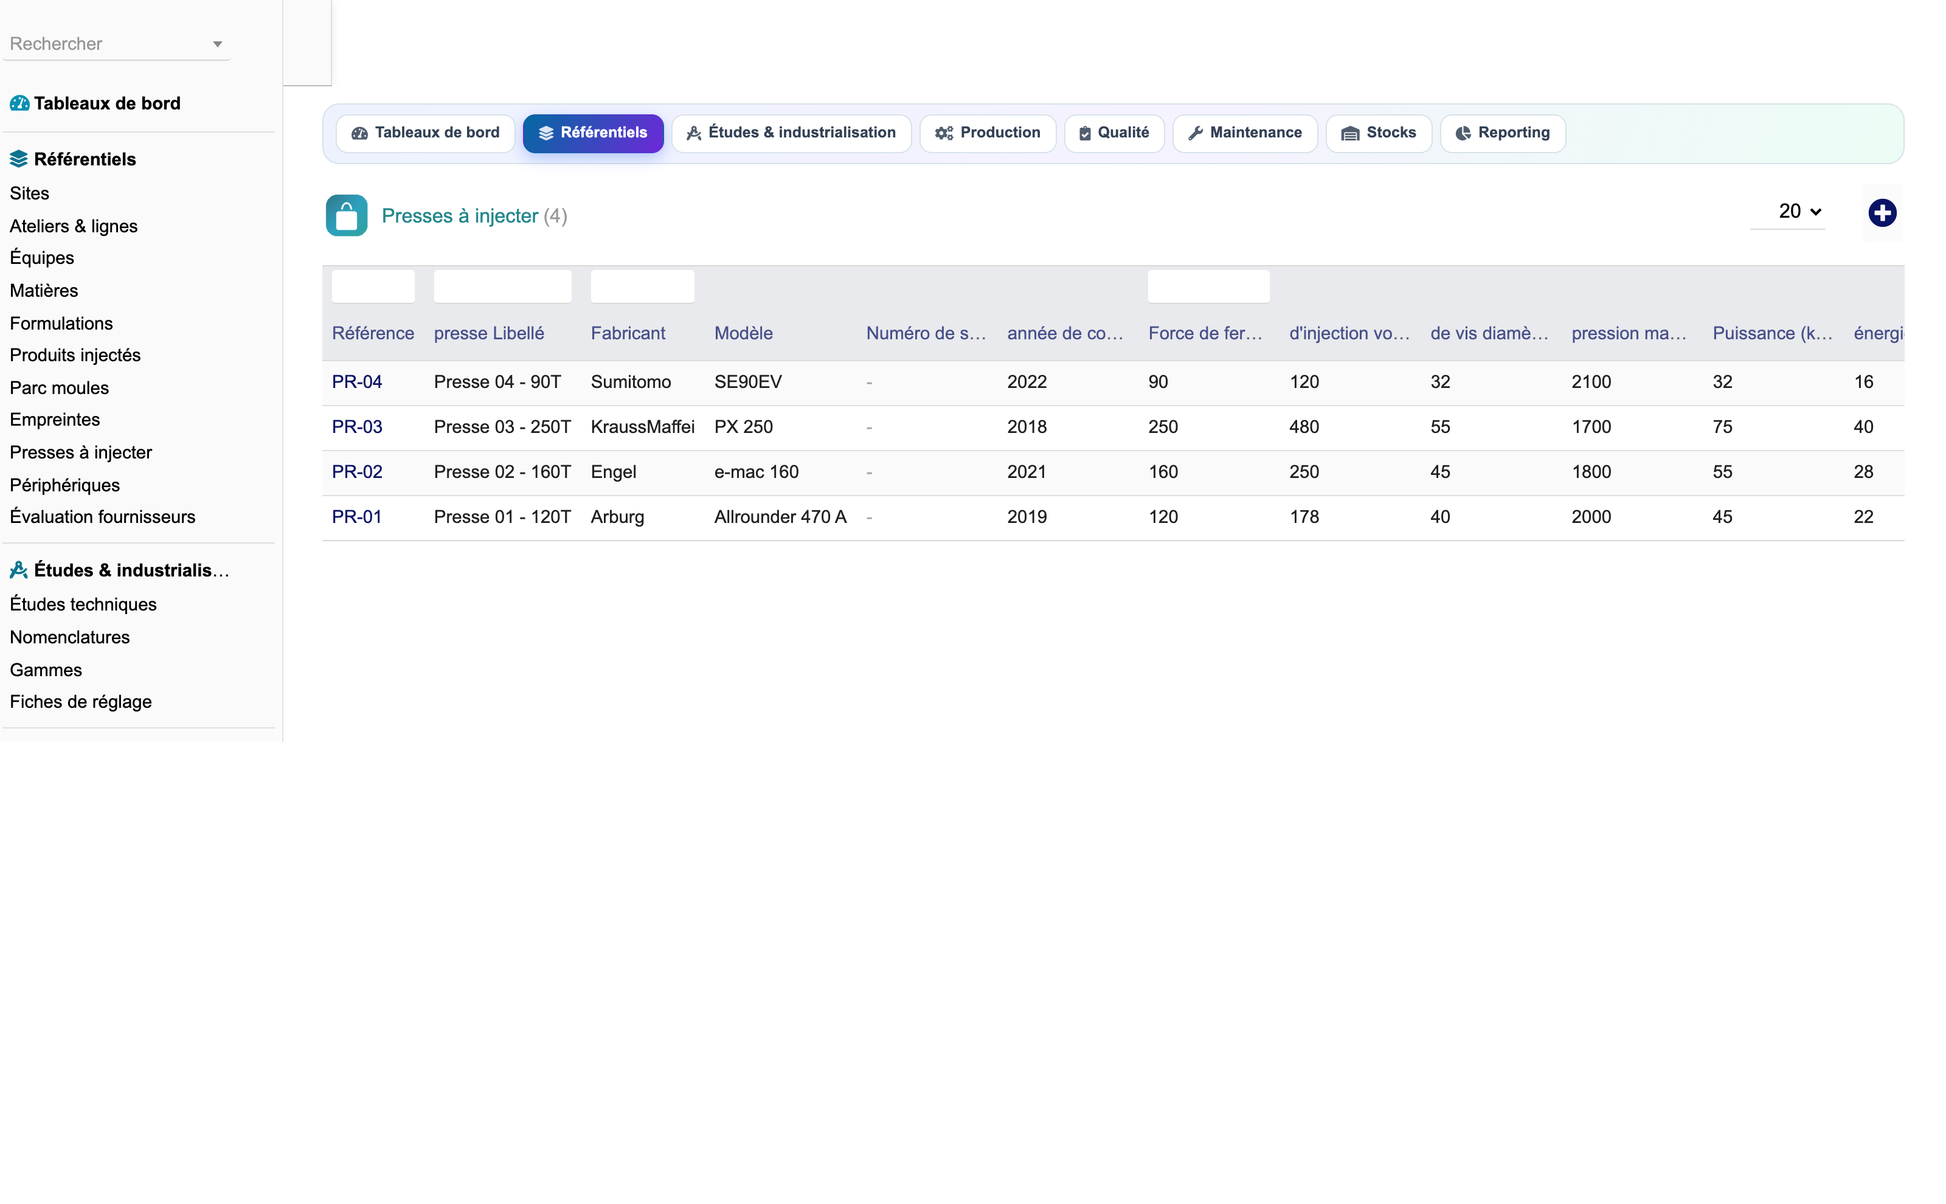Screen dimensions: 1946x1204
Task: Open Études techniques in the sidebar
Action: [83, 604]
